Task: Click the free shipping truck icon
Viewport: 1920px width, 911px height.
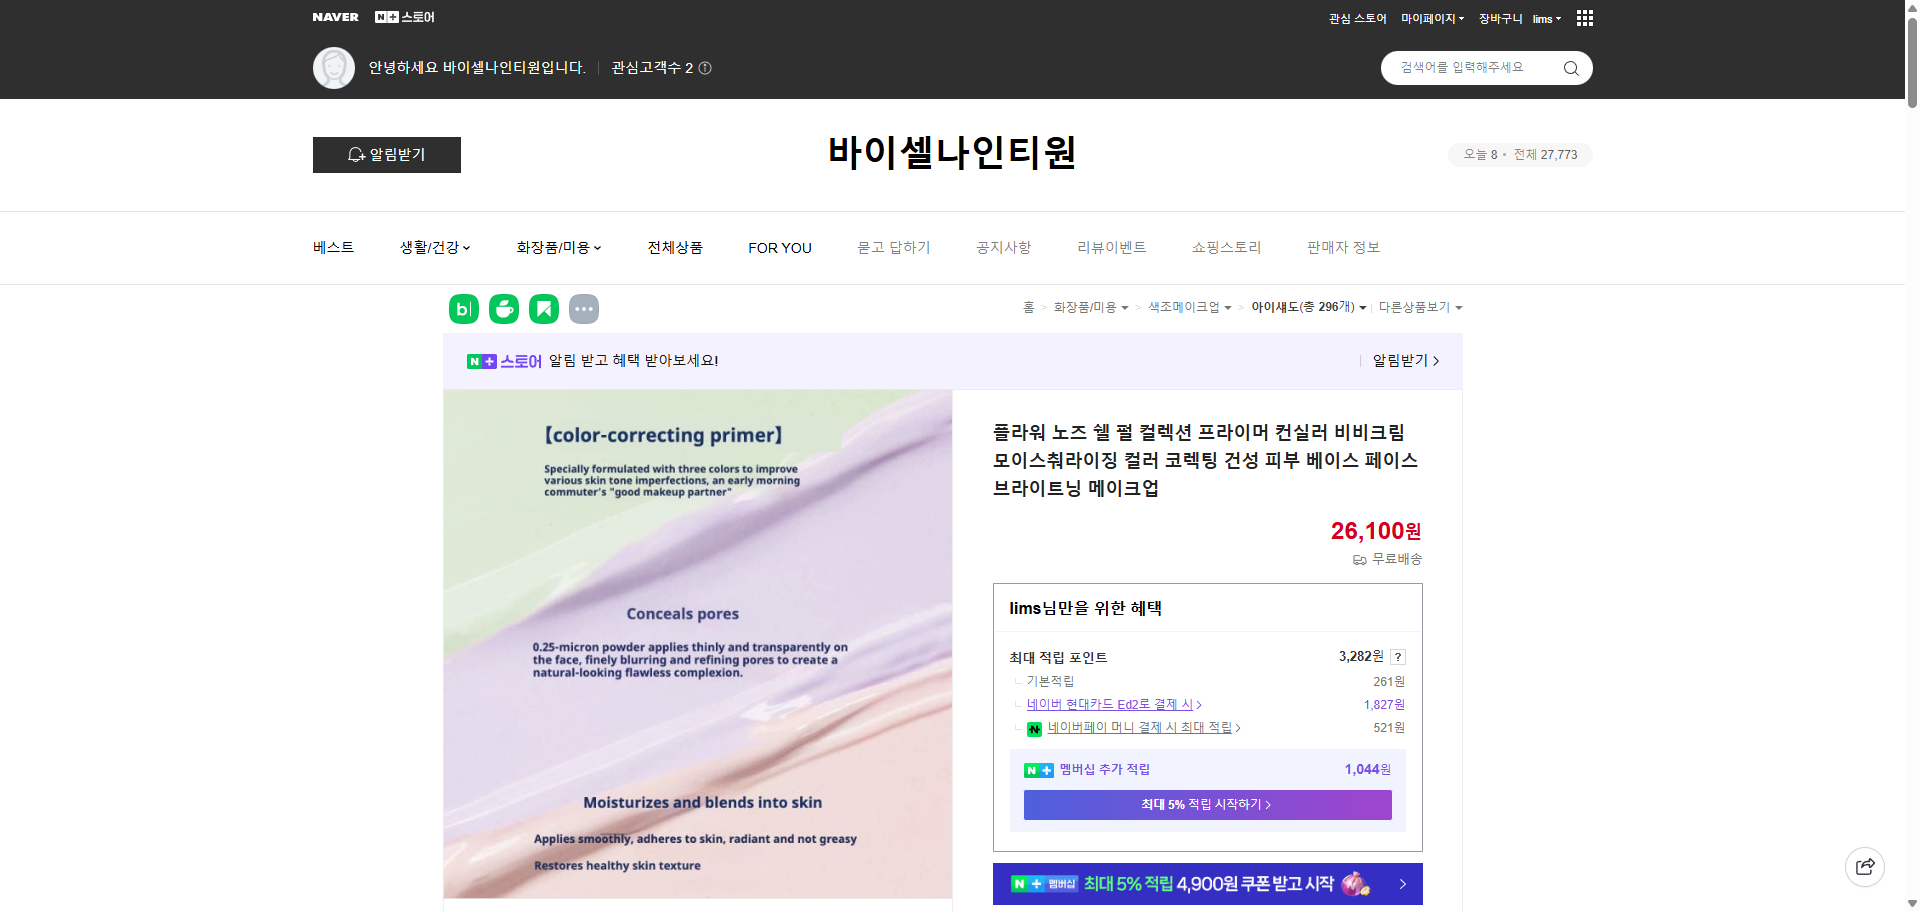Action: coord(1359,560)
